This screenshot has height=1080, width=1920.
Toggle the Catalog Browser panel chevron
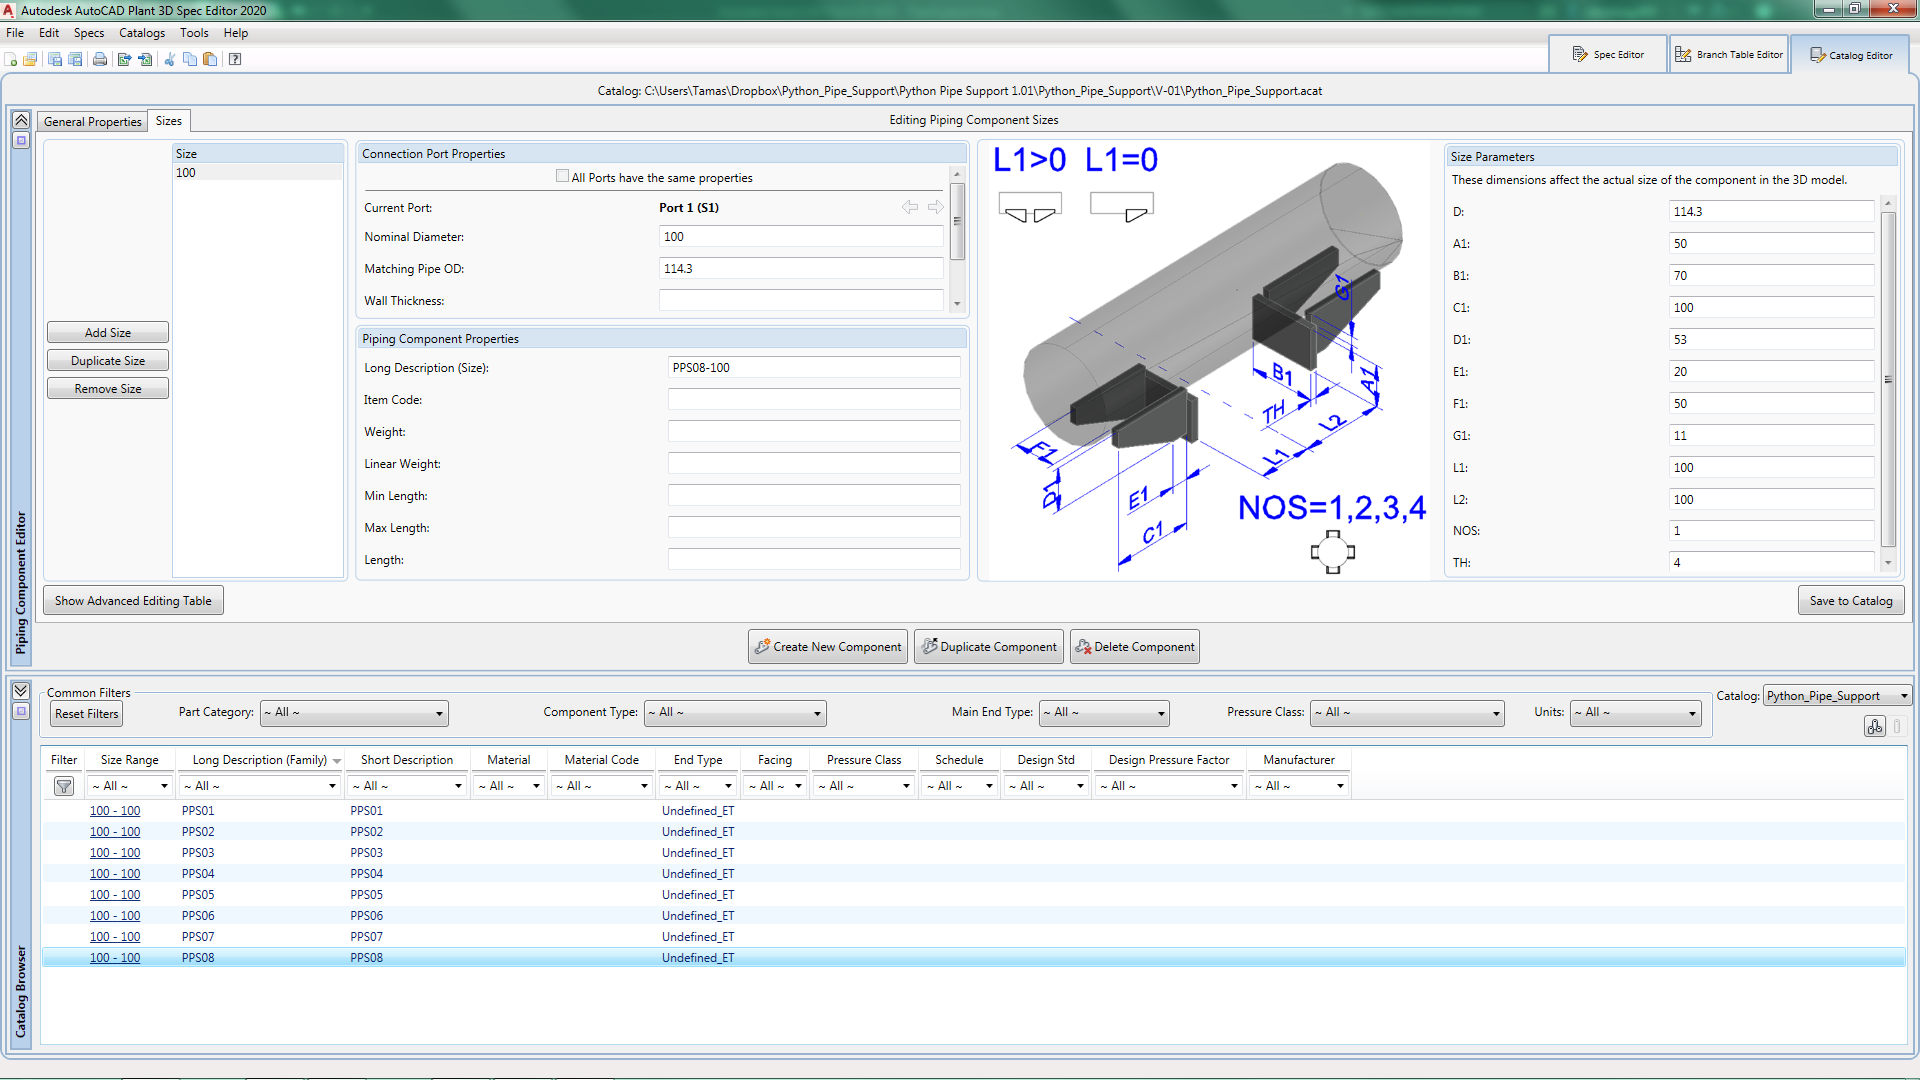point(21,691)
